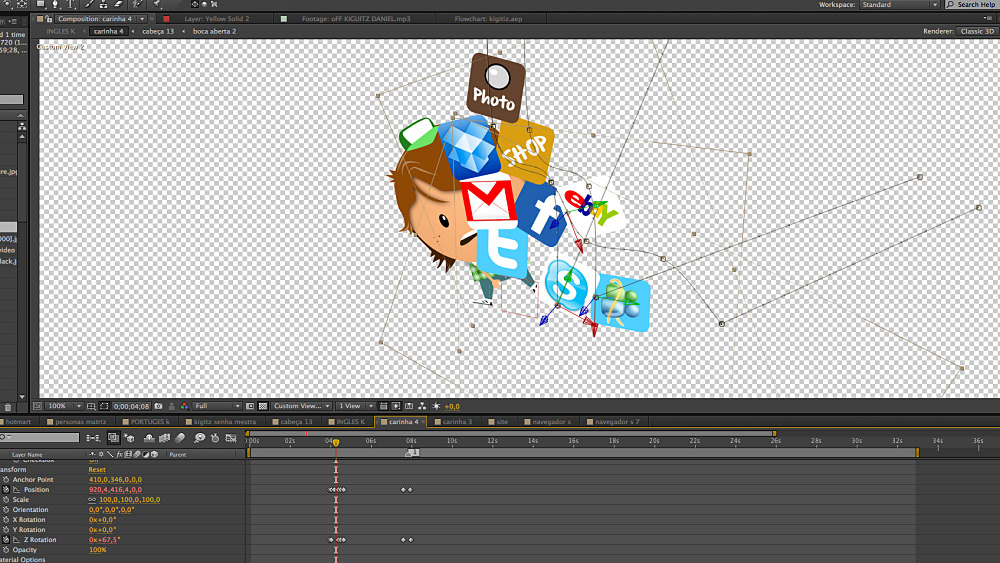This screenshot has height=563, width=1000.
Task: Switch to the navegador s 7 timeline tab
Action: pos(617,421)
